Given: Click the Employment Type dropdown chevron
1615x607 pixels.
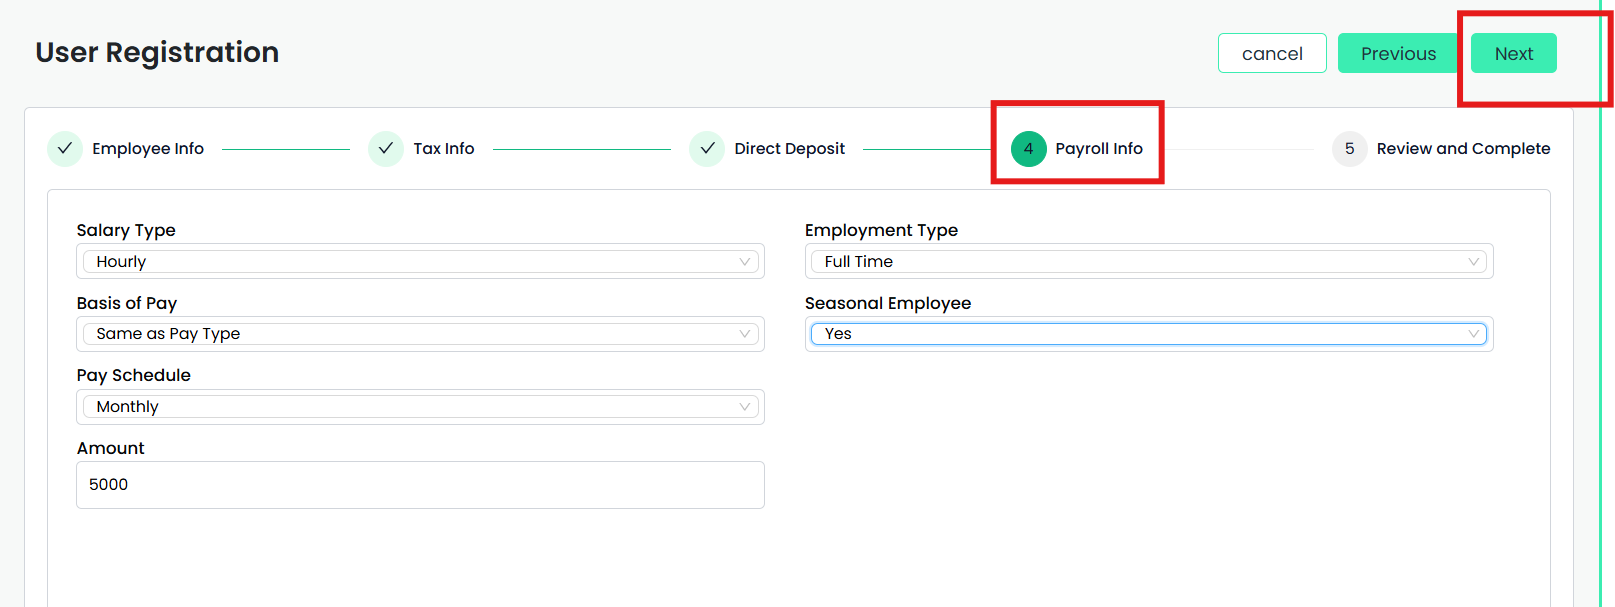Looking at the screenshot, I should [x=1473, y=262].
